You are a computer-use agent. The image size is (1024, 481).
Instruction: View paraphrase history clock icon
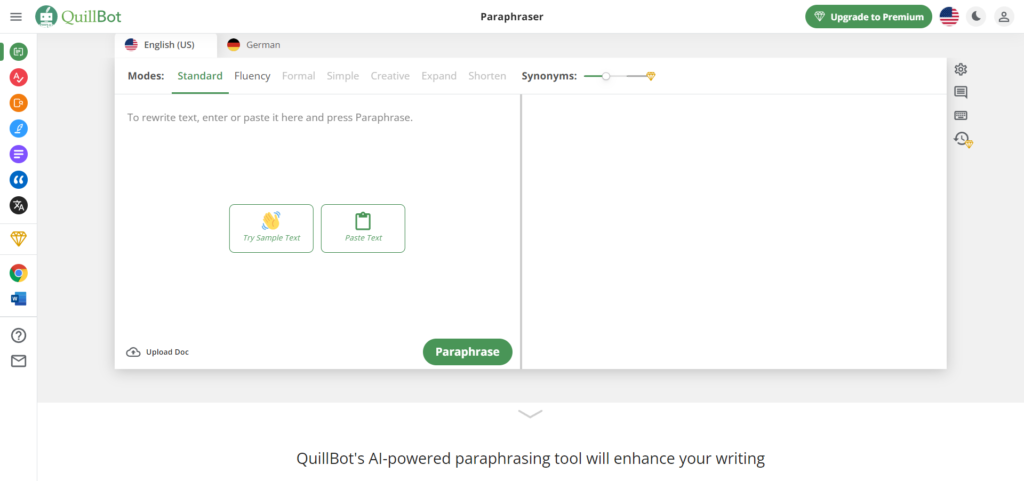pos(962,140)
